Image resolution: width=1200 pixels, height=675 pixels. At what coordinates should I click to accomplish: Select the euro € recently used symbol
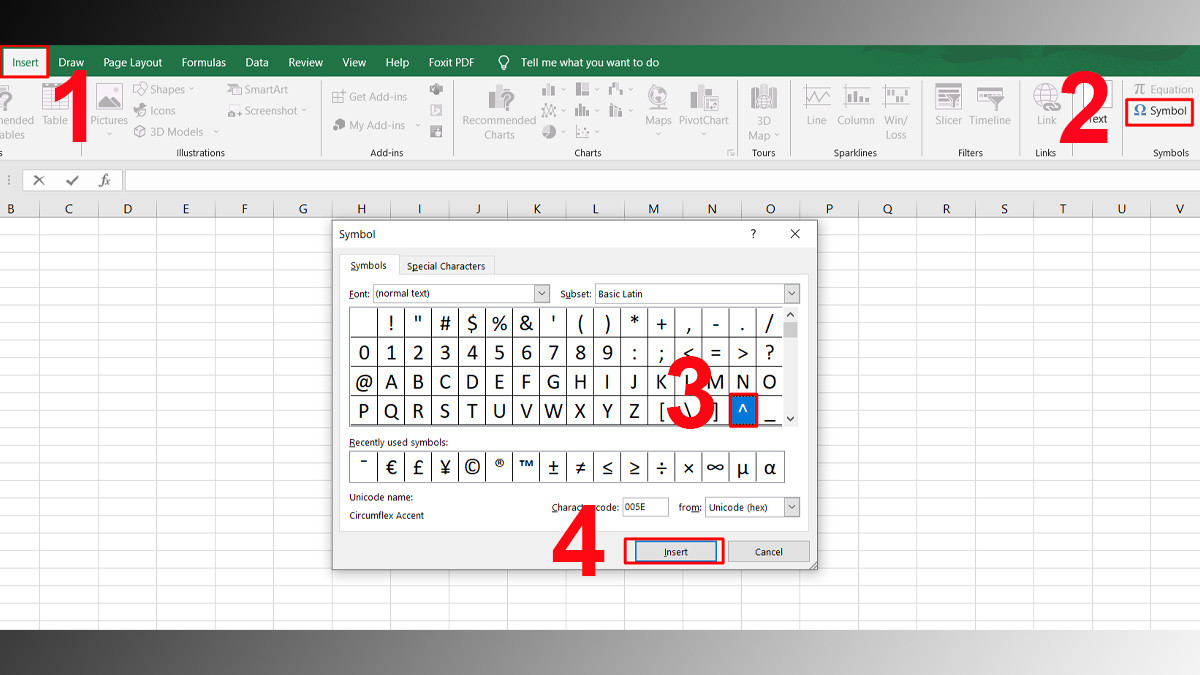click(391, 467)
